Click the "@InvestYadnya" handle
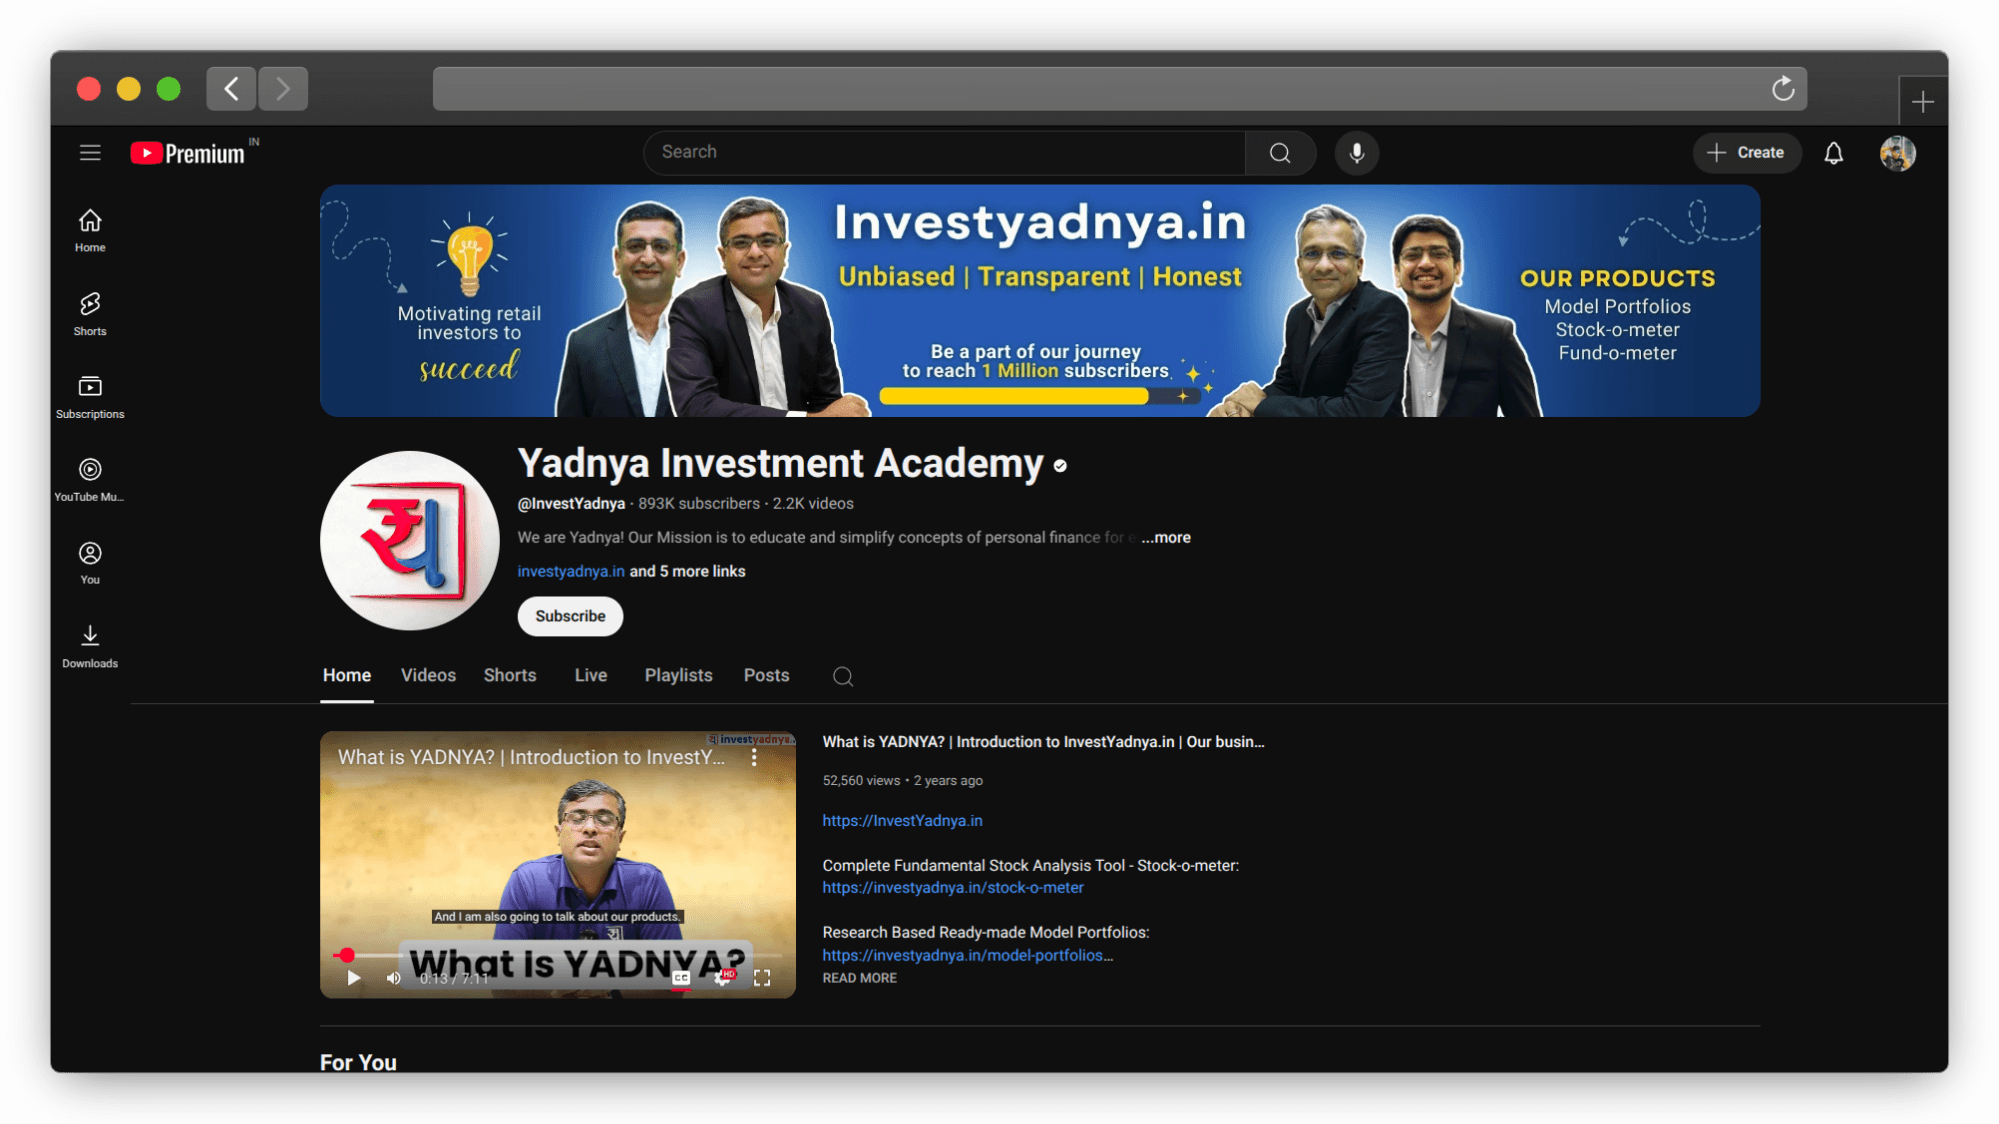Screen dimensions: 1999x1124 [x=571, y=504]
